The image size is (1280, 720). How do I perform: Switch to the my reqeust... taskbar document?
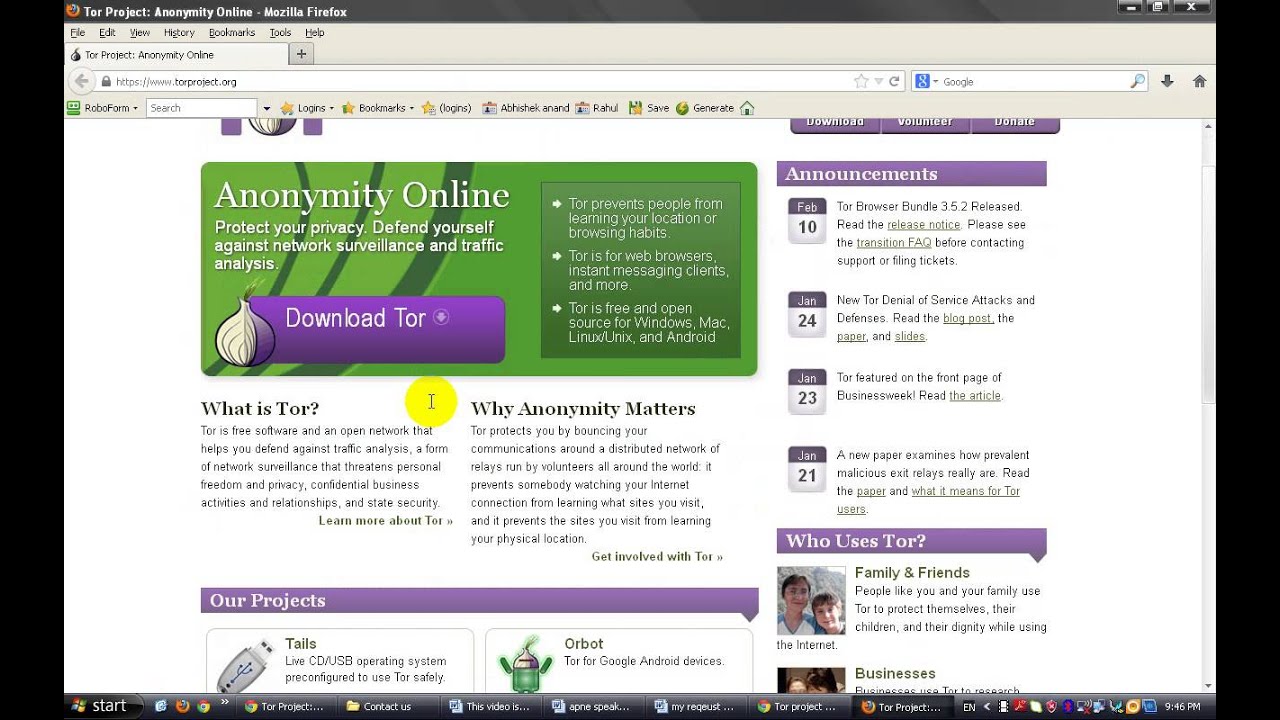[x=699, y=706]
